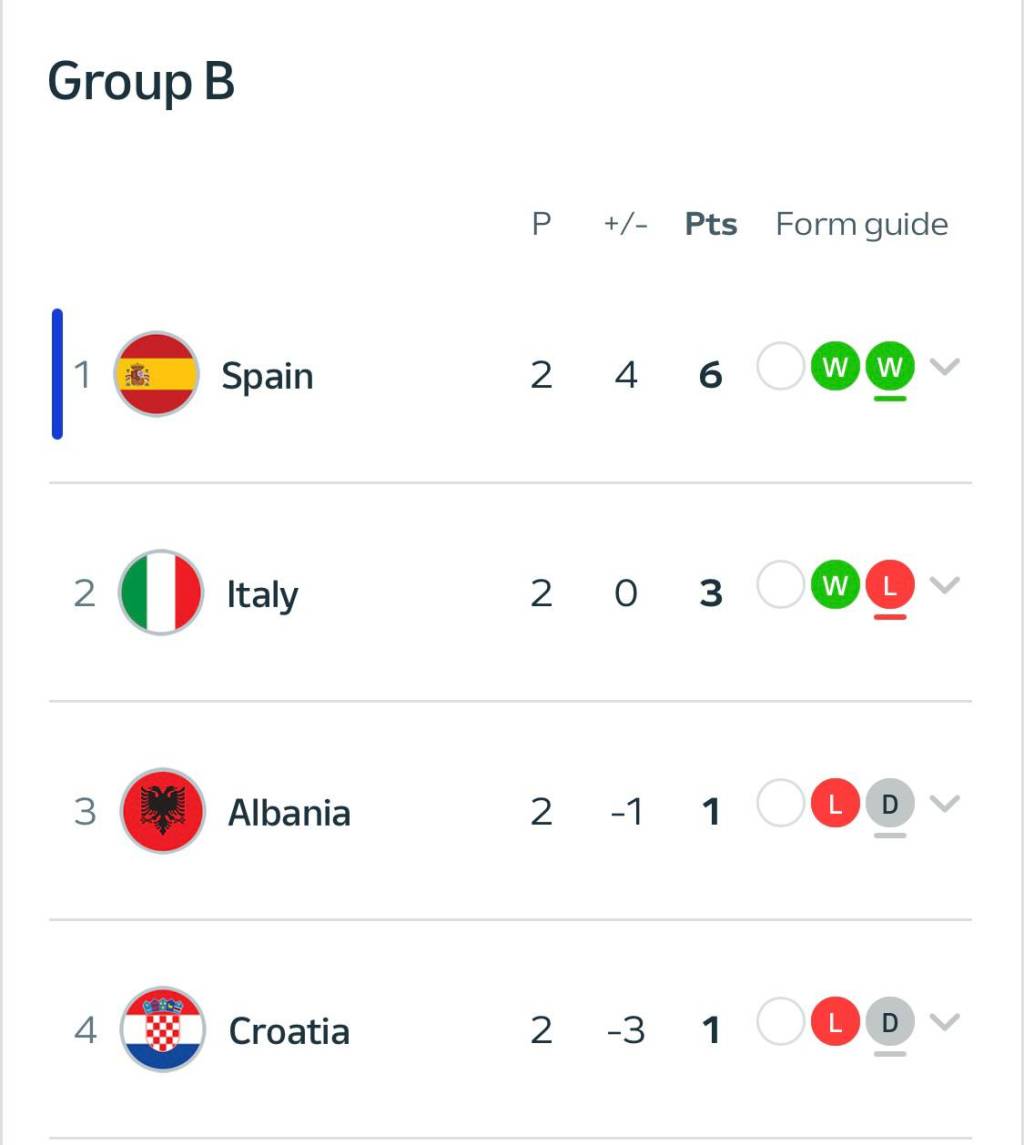Expand the Croatia row chevron
Viewport: 1024px width, 1145px height.
click(x=945, y=1021)
